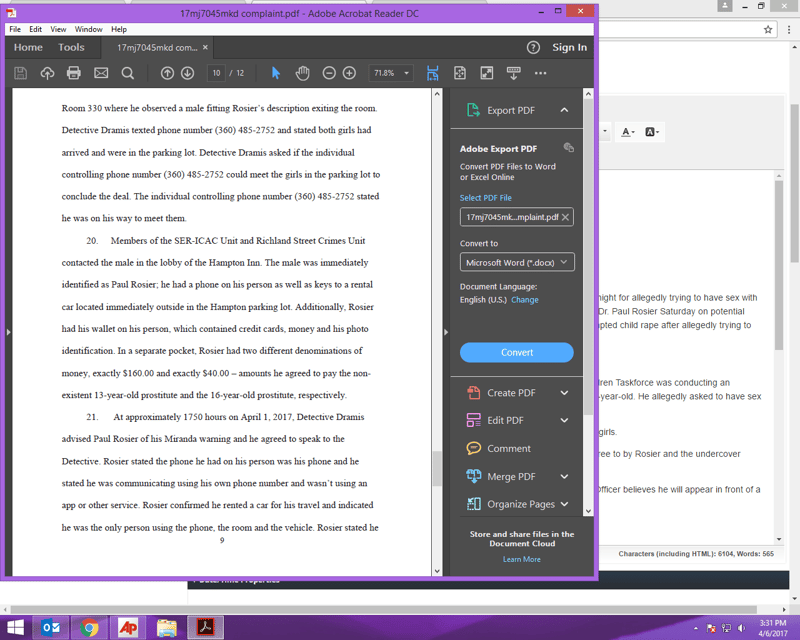Open the zoom level 71.8% dropdown

(x=390, y=73)
